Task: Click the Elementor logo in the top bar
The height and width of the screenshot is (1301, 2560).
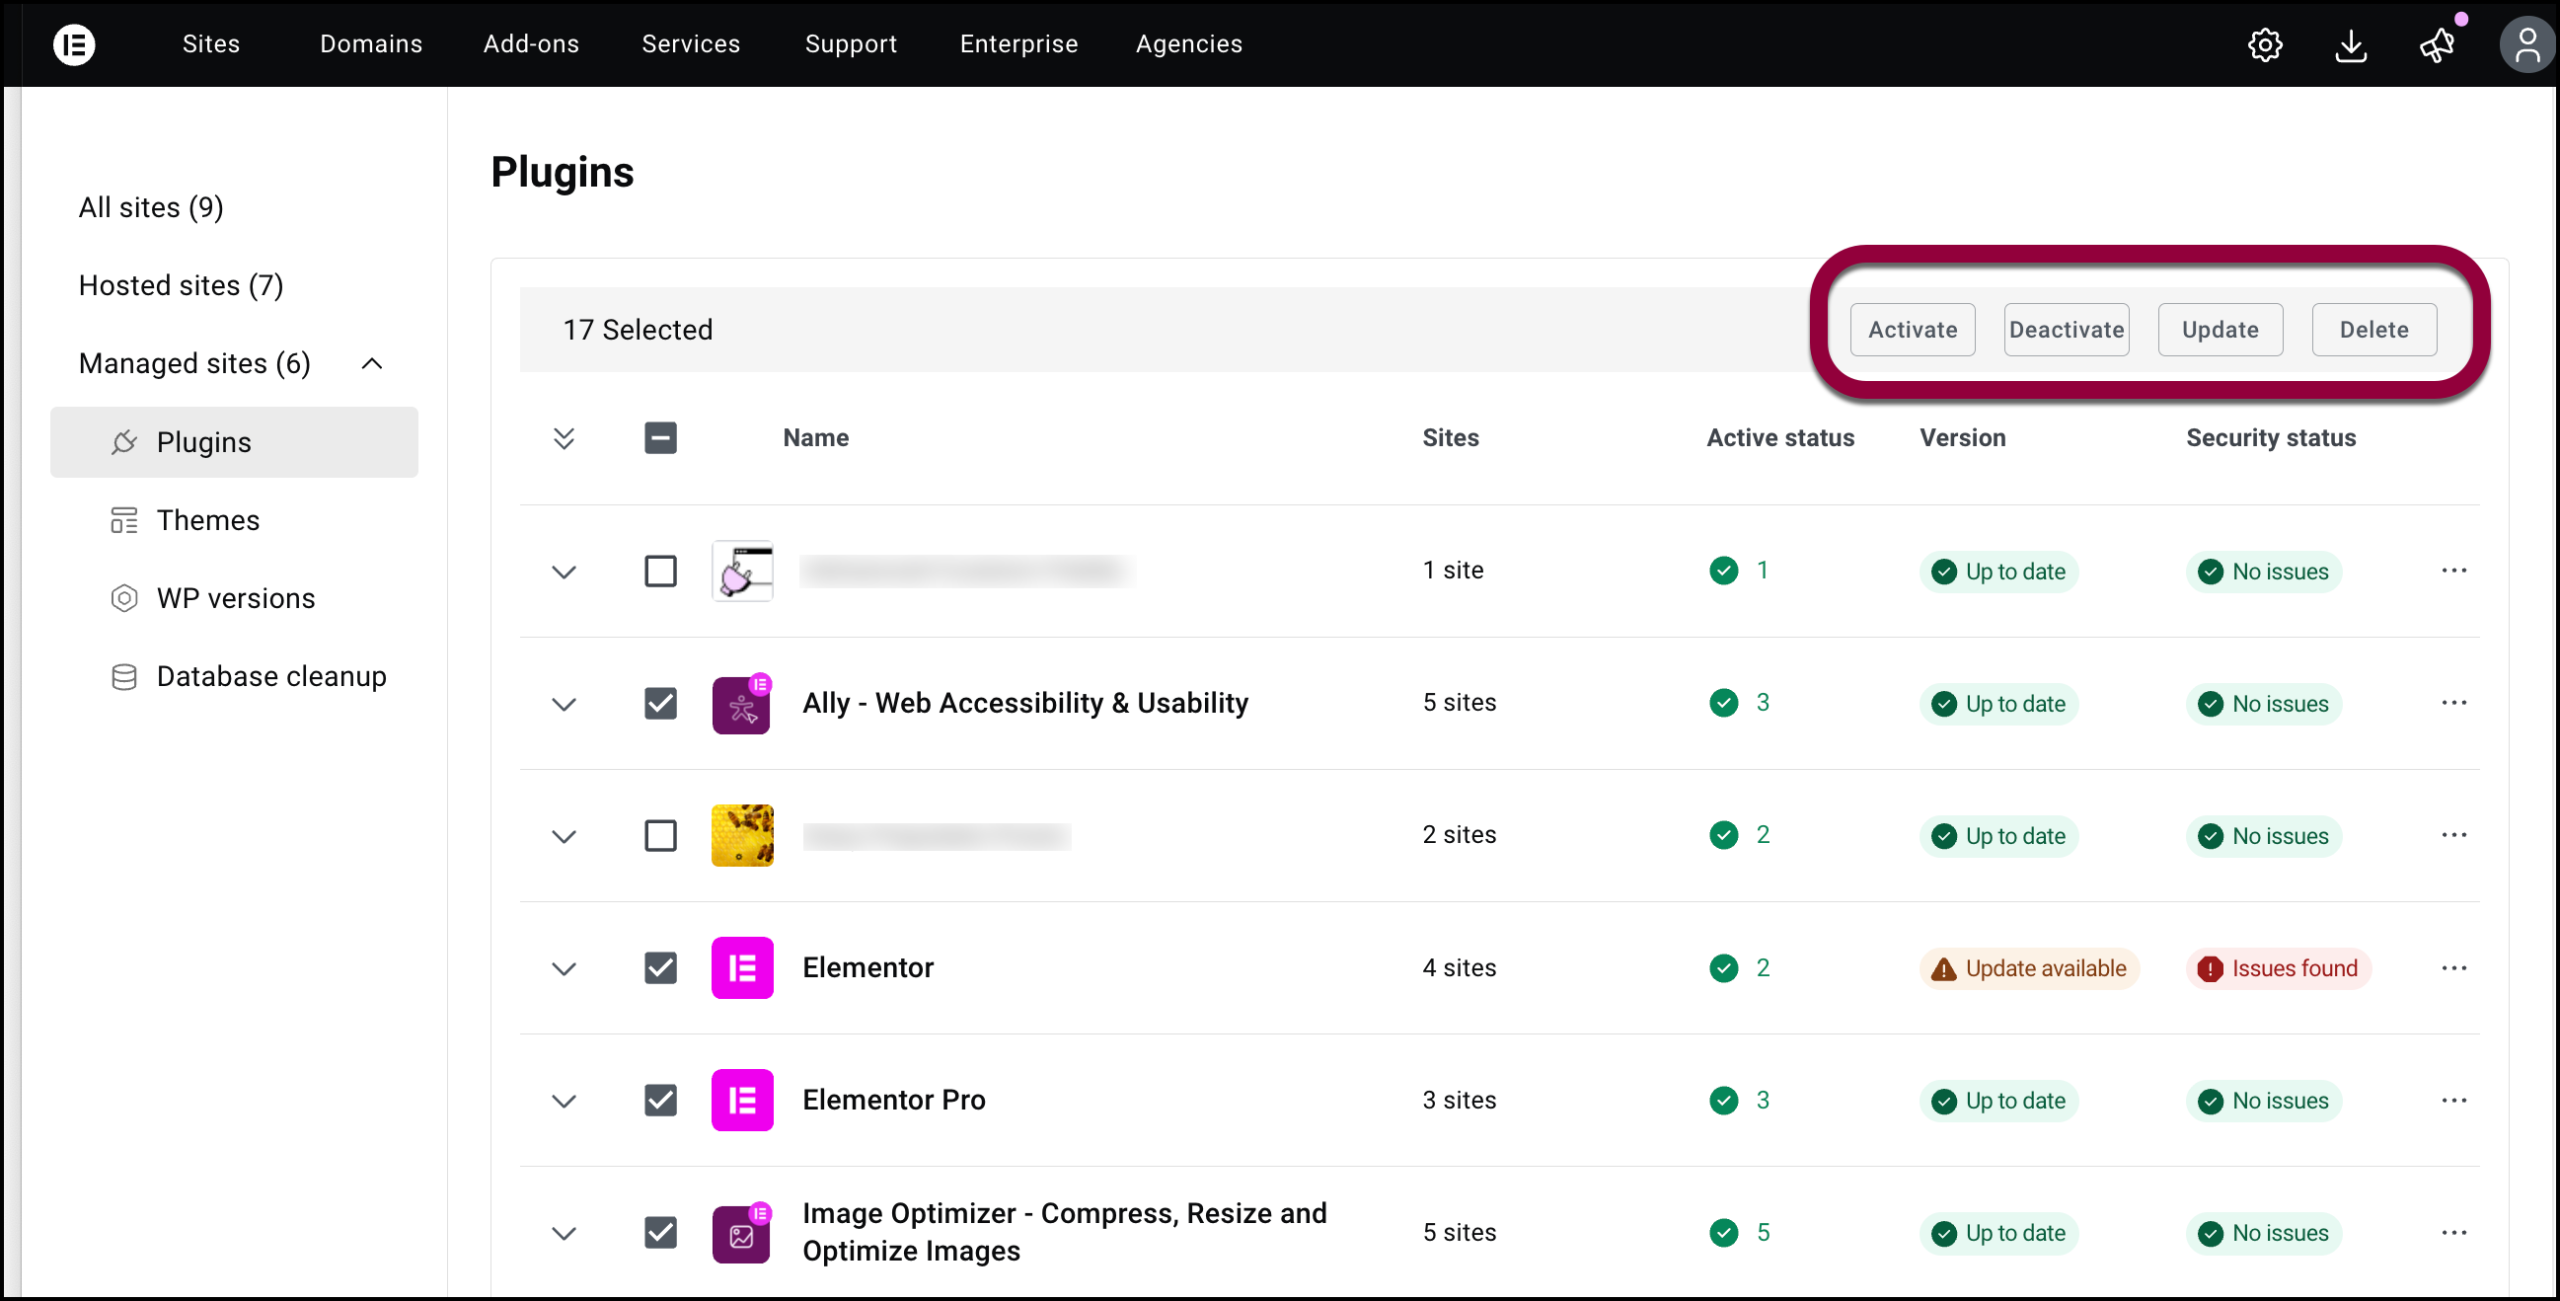Action: pyautogui.click(x=75, y=44)
